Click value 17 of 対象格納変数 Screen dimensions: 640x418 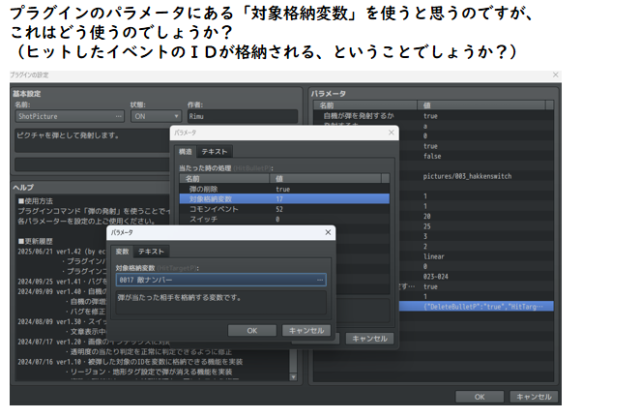(279, 199)
